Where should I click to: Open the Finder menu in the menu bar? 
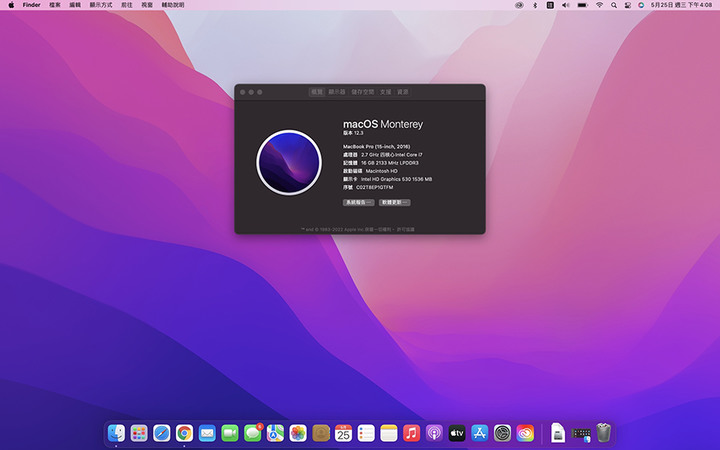coord(32,5)
